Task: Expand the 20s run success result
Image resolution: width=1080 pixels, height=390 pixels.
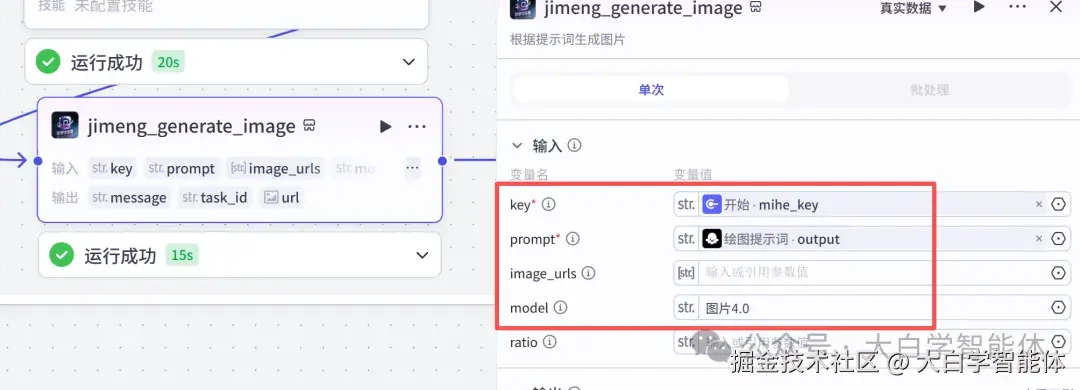Action: (408, 62)
